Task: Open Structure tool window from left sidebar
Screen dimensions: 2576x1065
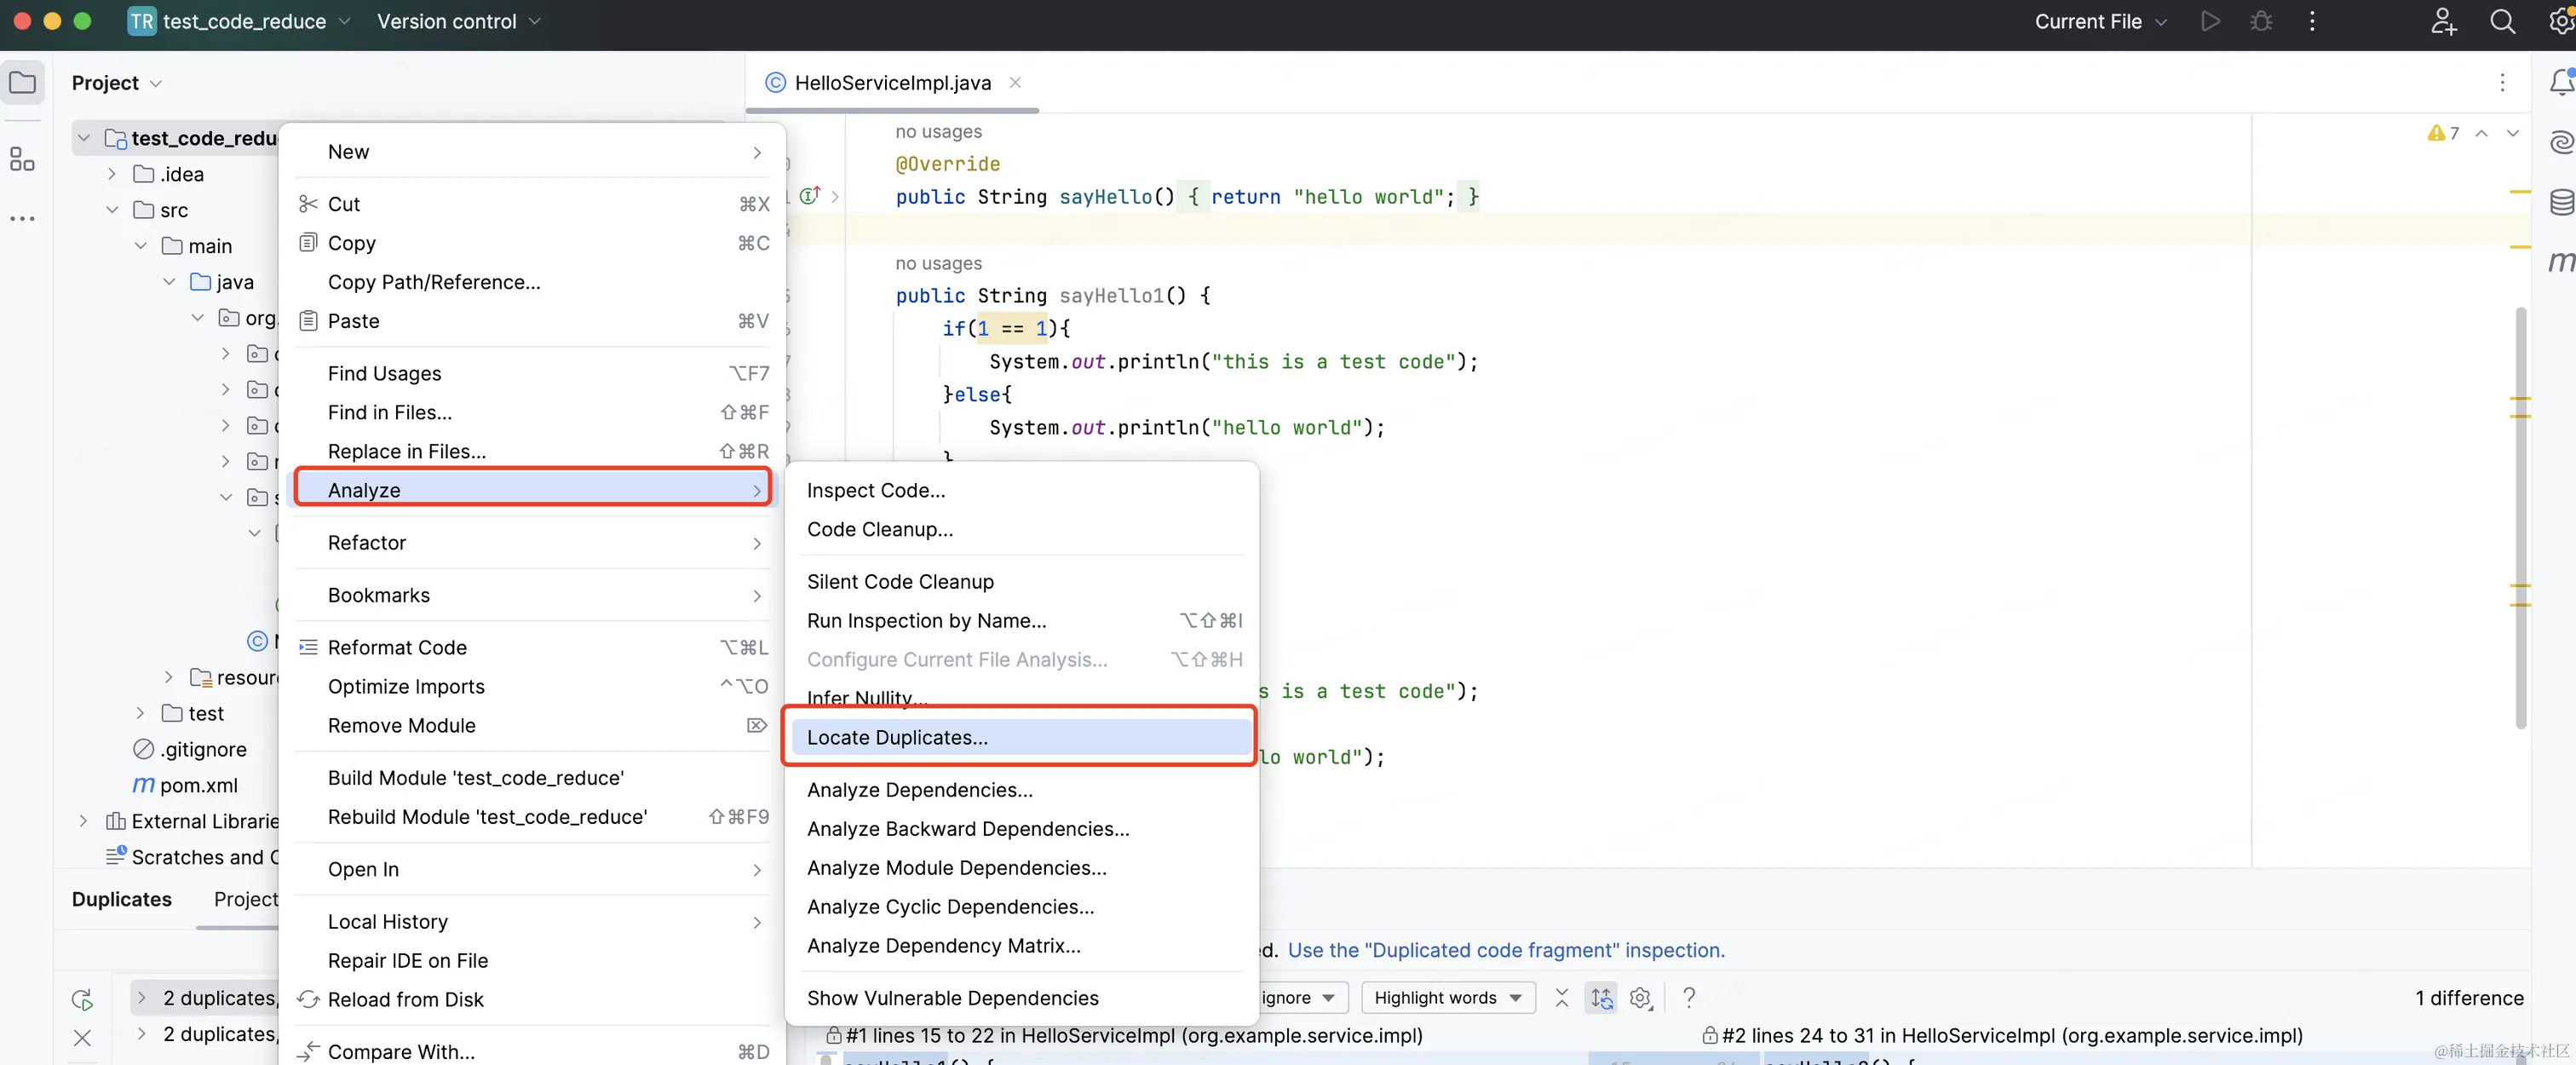Action: pos(22,159)
